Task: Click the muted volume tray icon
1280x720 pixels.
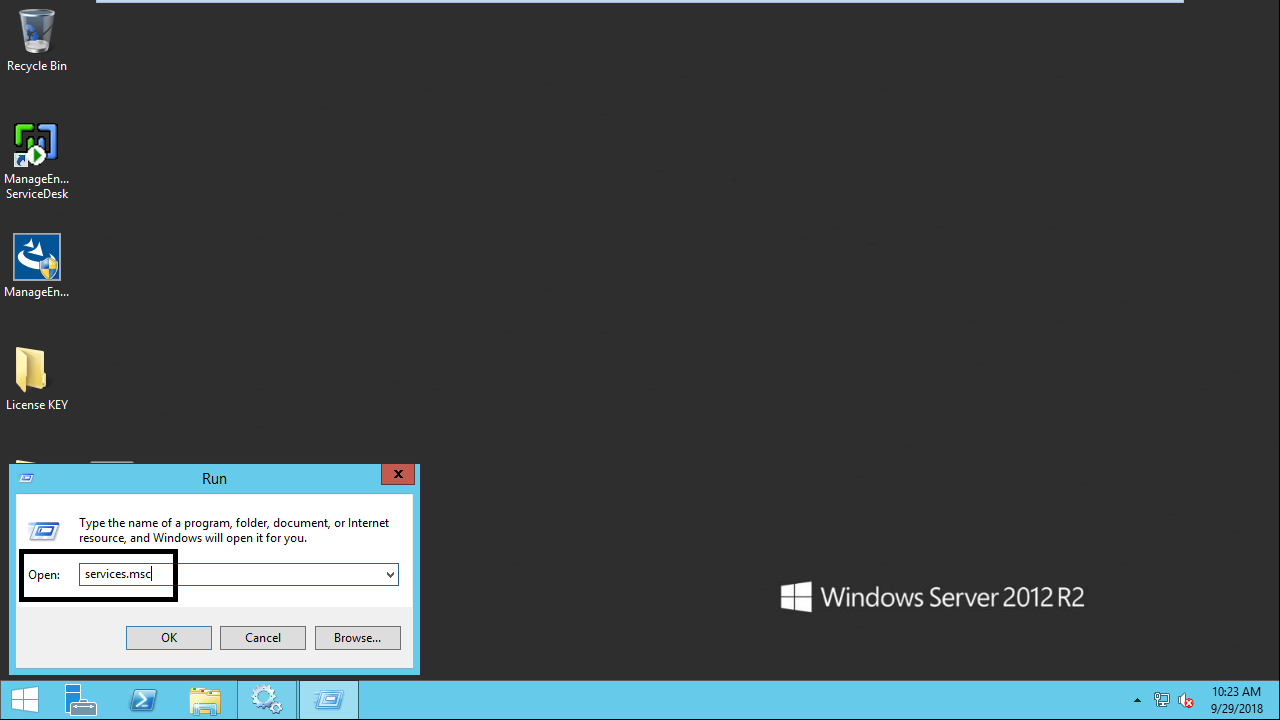Action: coord(1186,700)
